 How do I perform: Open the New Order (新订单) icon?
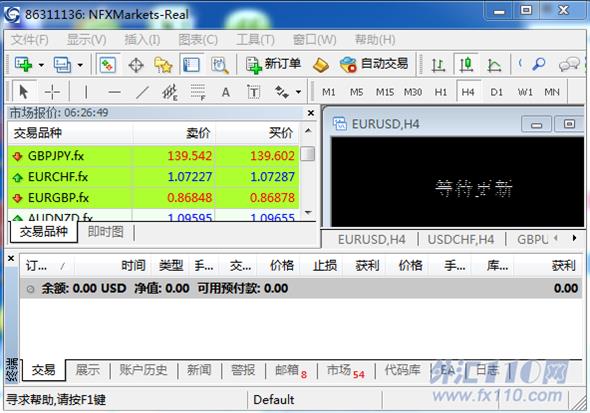(x=273, y=65)
